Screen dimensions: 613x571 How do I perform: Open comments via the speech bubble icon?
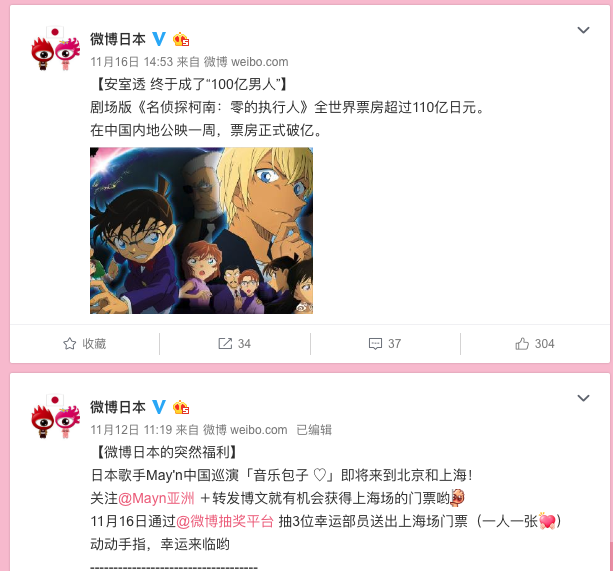pos(375,344)
